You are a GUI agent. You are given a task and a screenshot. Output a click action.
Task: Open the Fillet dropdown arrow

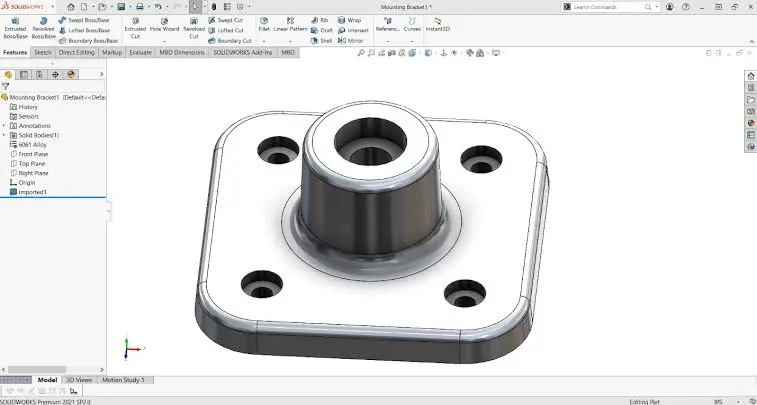click(264, 40)
